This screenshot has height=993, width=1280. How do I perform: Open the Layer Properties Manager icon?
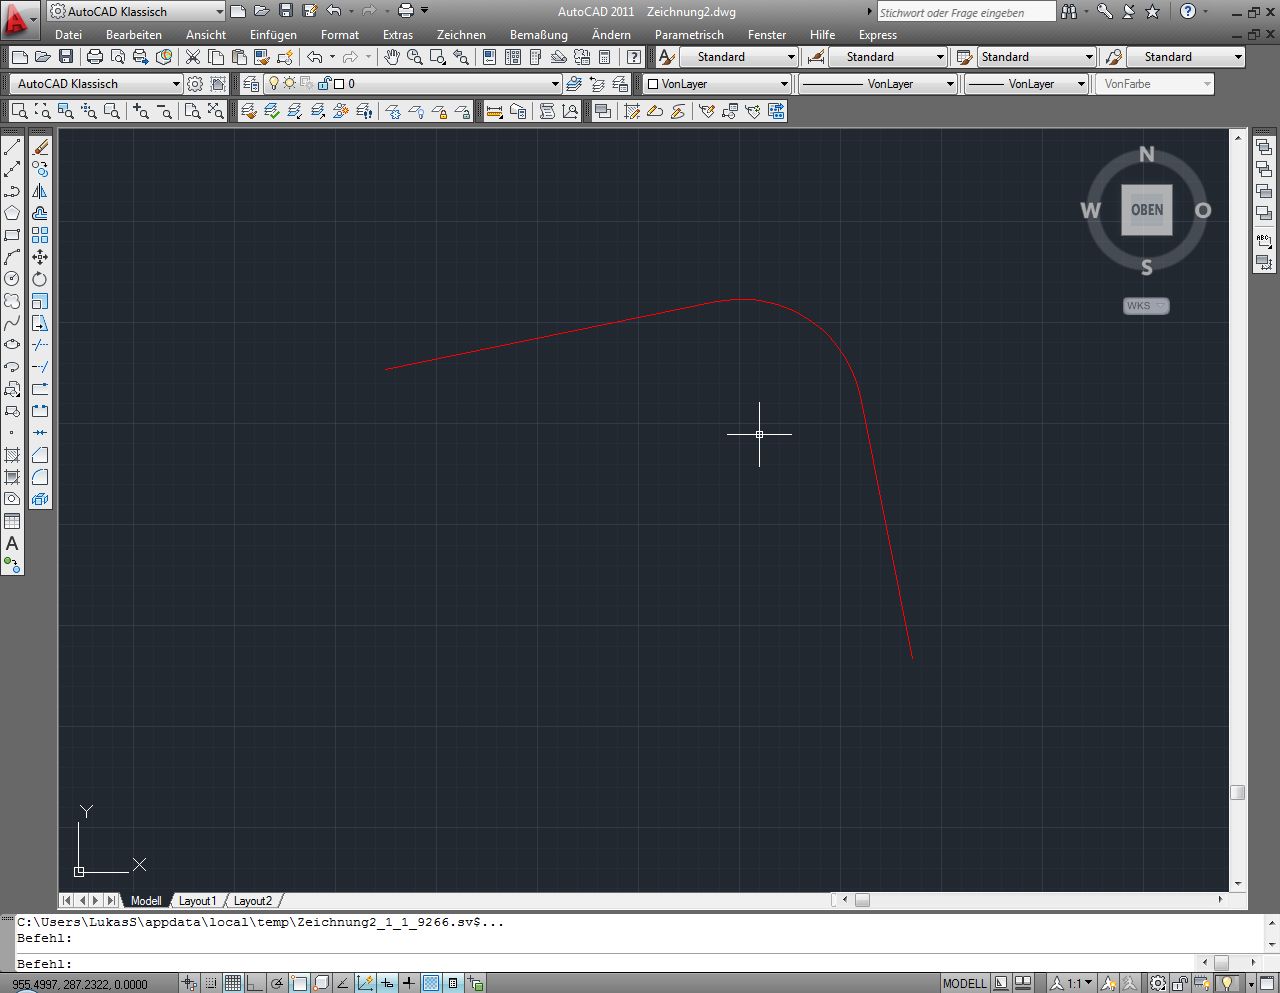(251, 84)
